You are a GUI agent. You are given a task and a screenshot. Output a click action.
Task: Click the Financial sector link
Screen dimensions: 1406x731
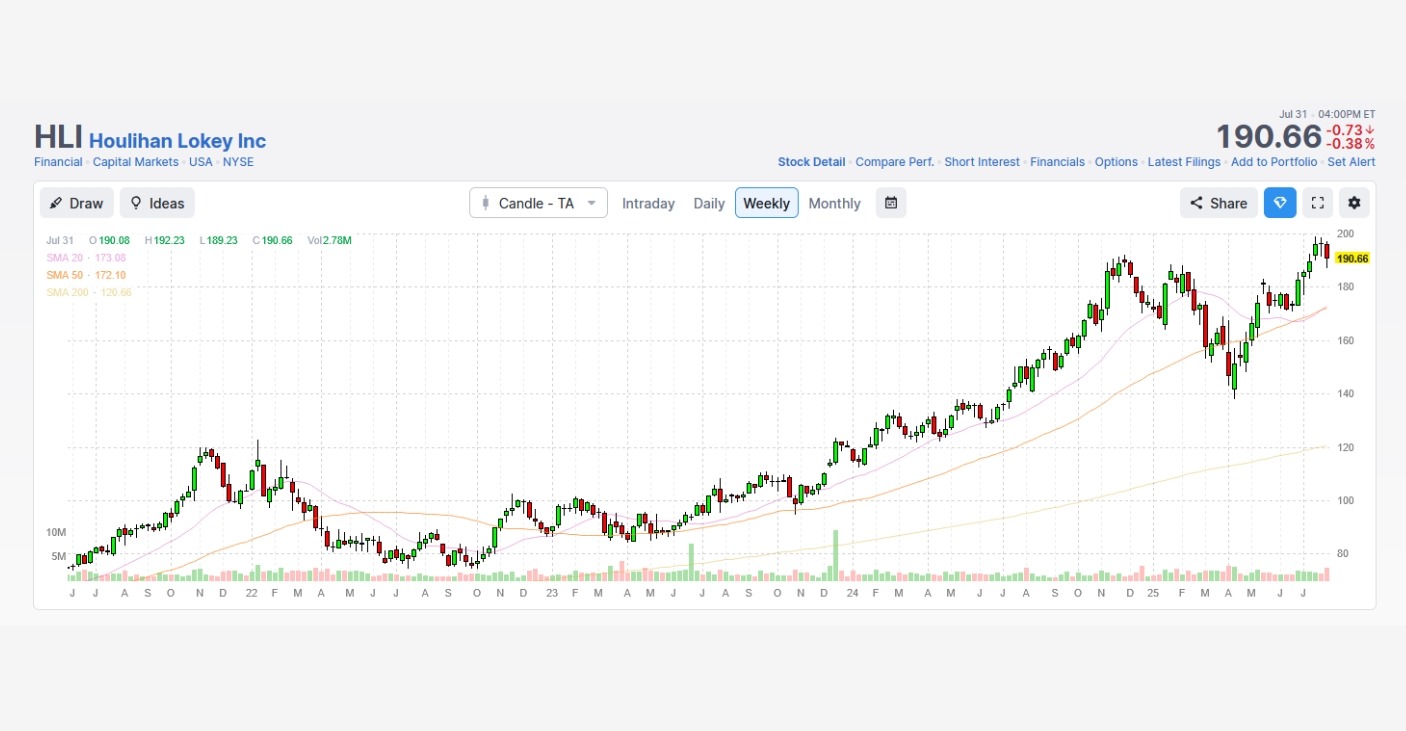click(58, 162)
